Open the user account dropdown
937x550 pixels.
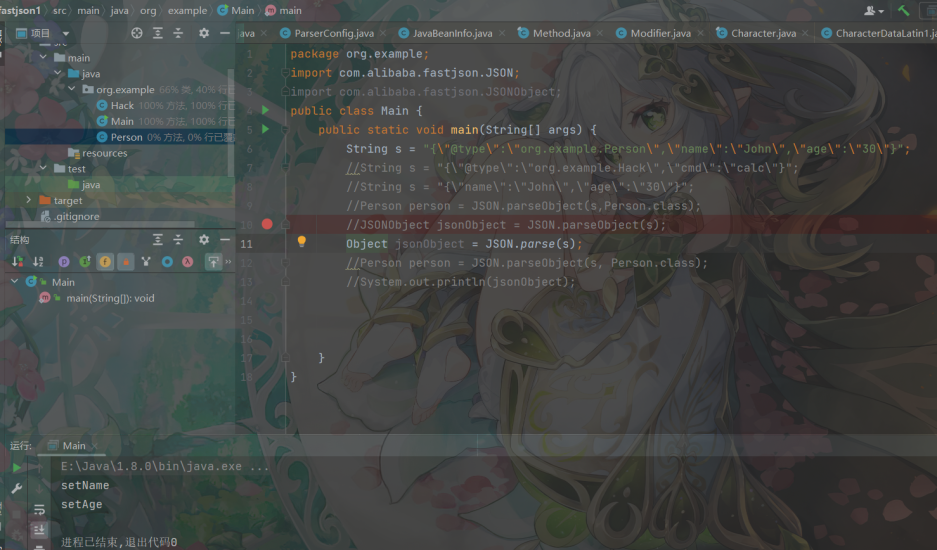tap(874, 11)
